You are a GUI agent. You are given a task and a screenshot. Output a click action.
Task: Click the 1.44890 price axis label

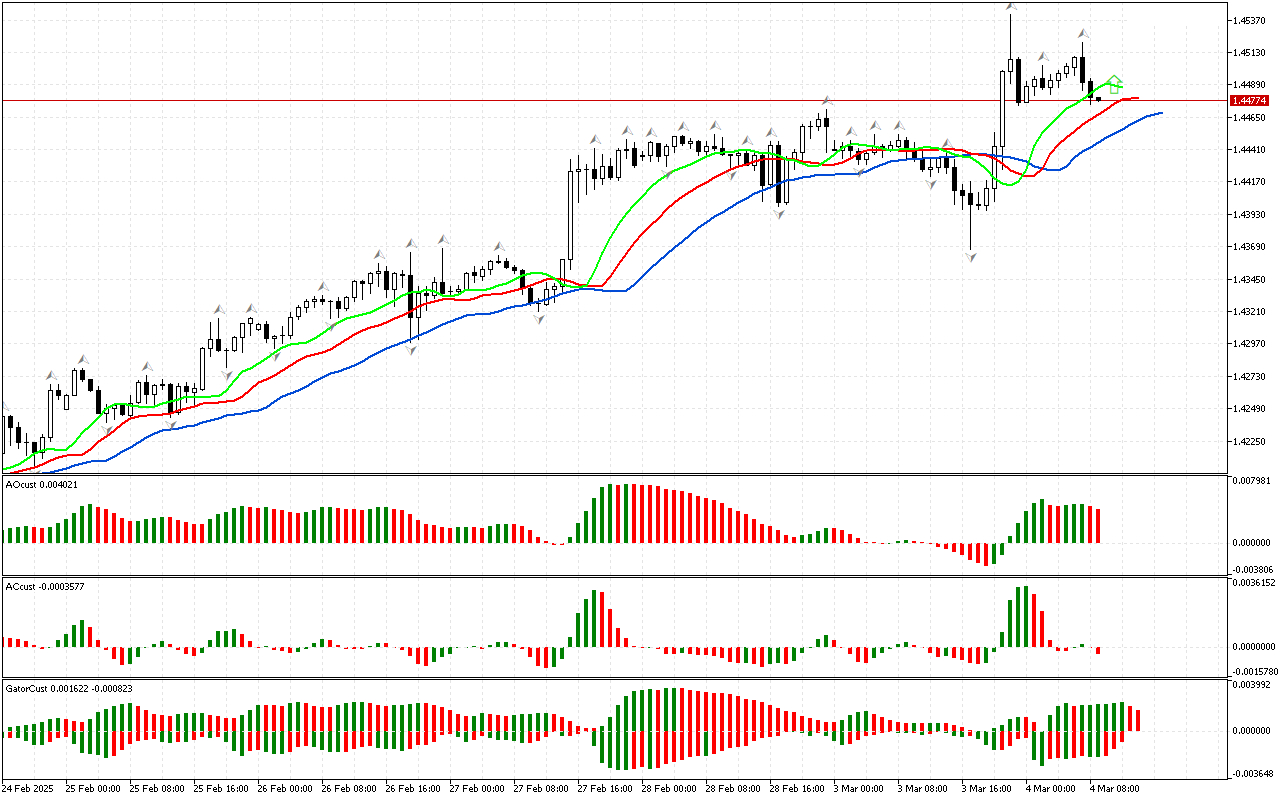coord(1250,85)
